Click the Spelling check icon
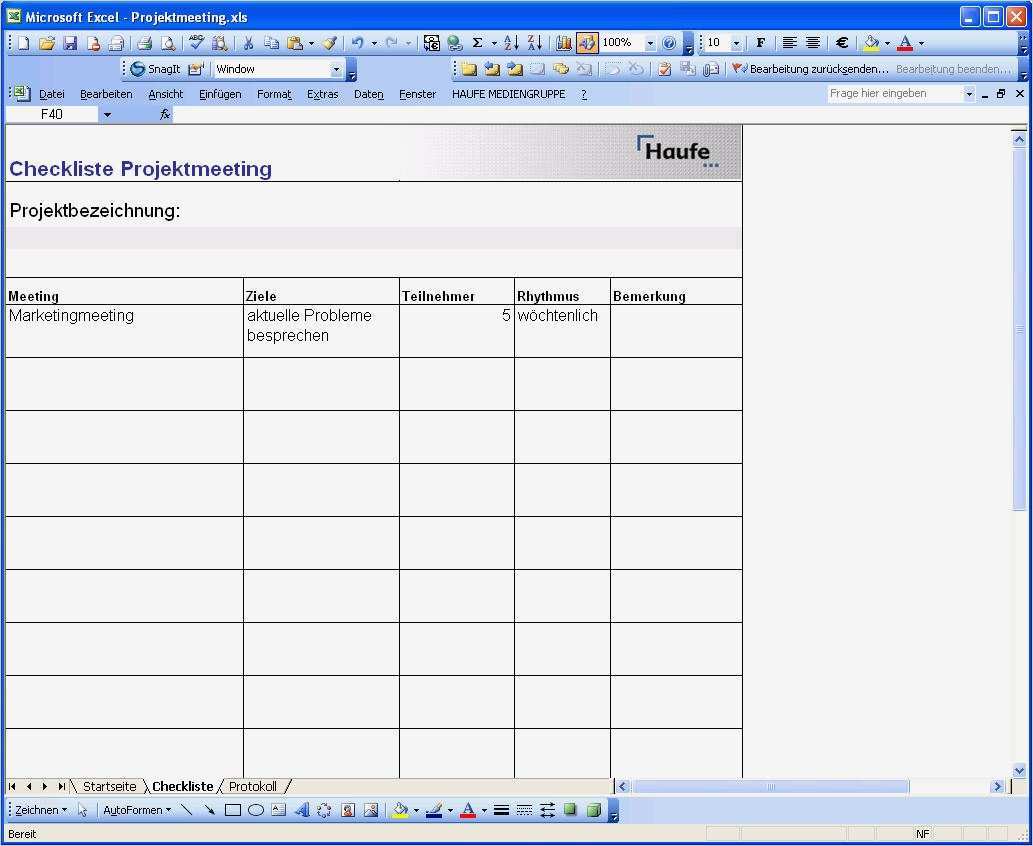Viewport: 1033px width, 846px height. pos(195,42)
